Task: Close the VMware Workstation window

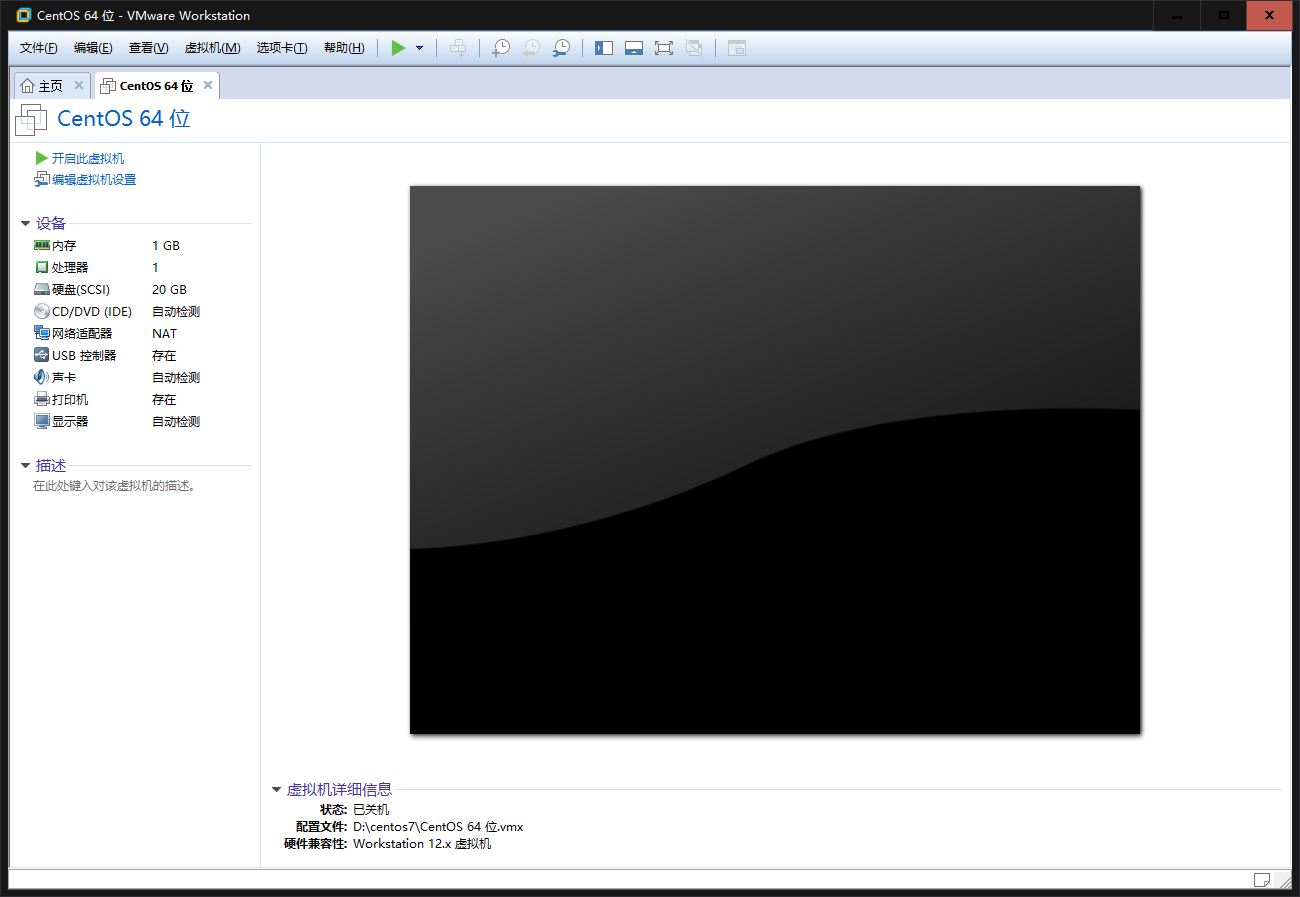Action: (1269, 15)
